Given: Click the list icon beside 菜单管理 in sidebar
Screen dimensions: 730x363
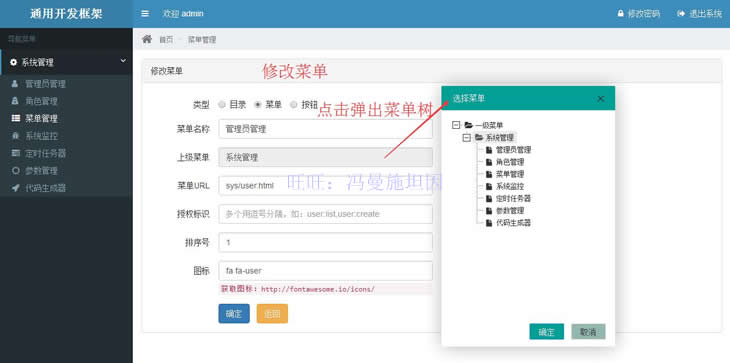Looking at the screenshot, I should [15, 118].
